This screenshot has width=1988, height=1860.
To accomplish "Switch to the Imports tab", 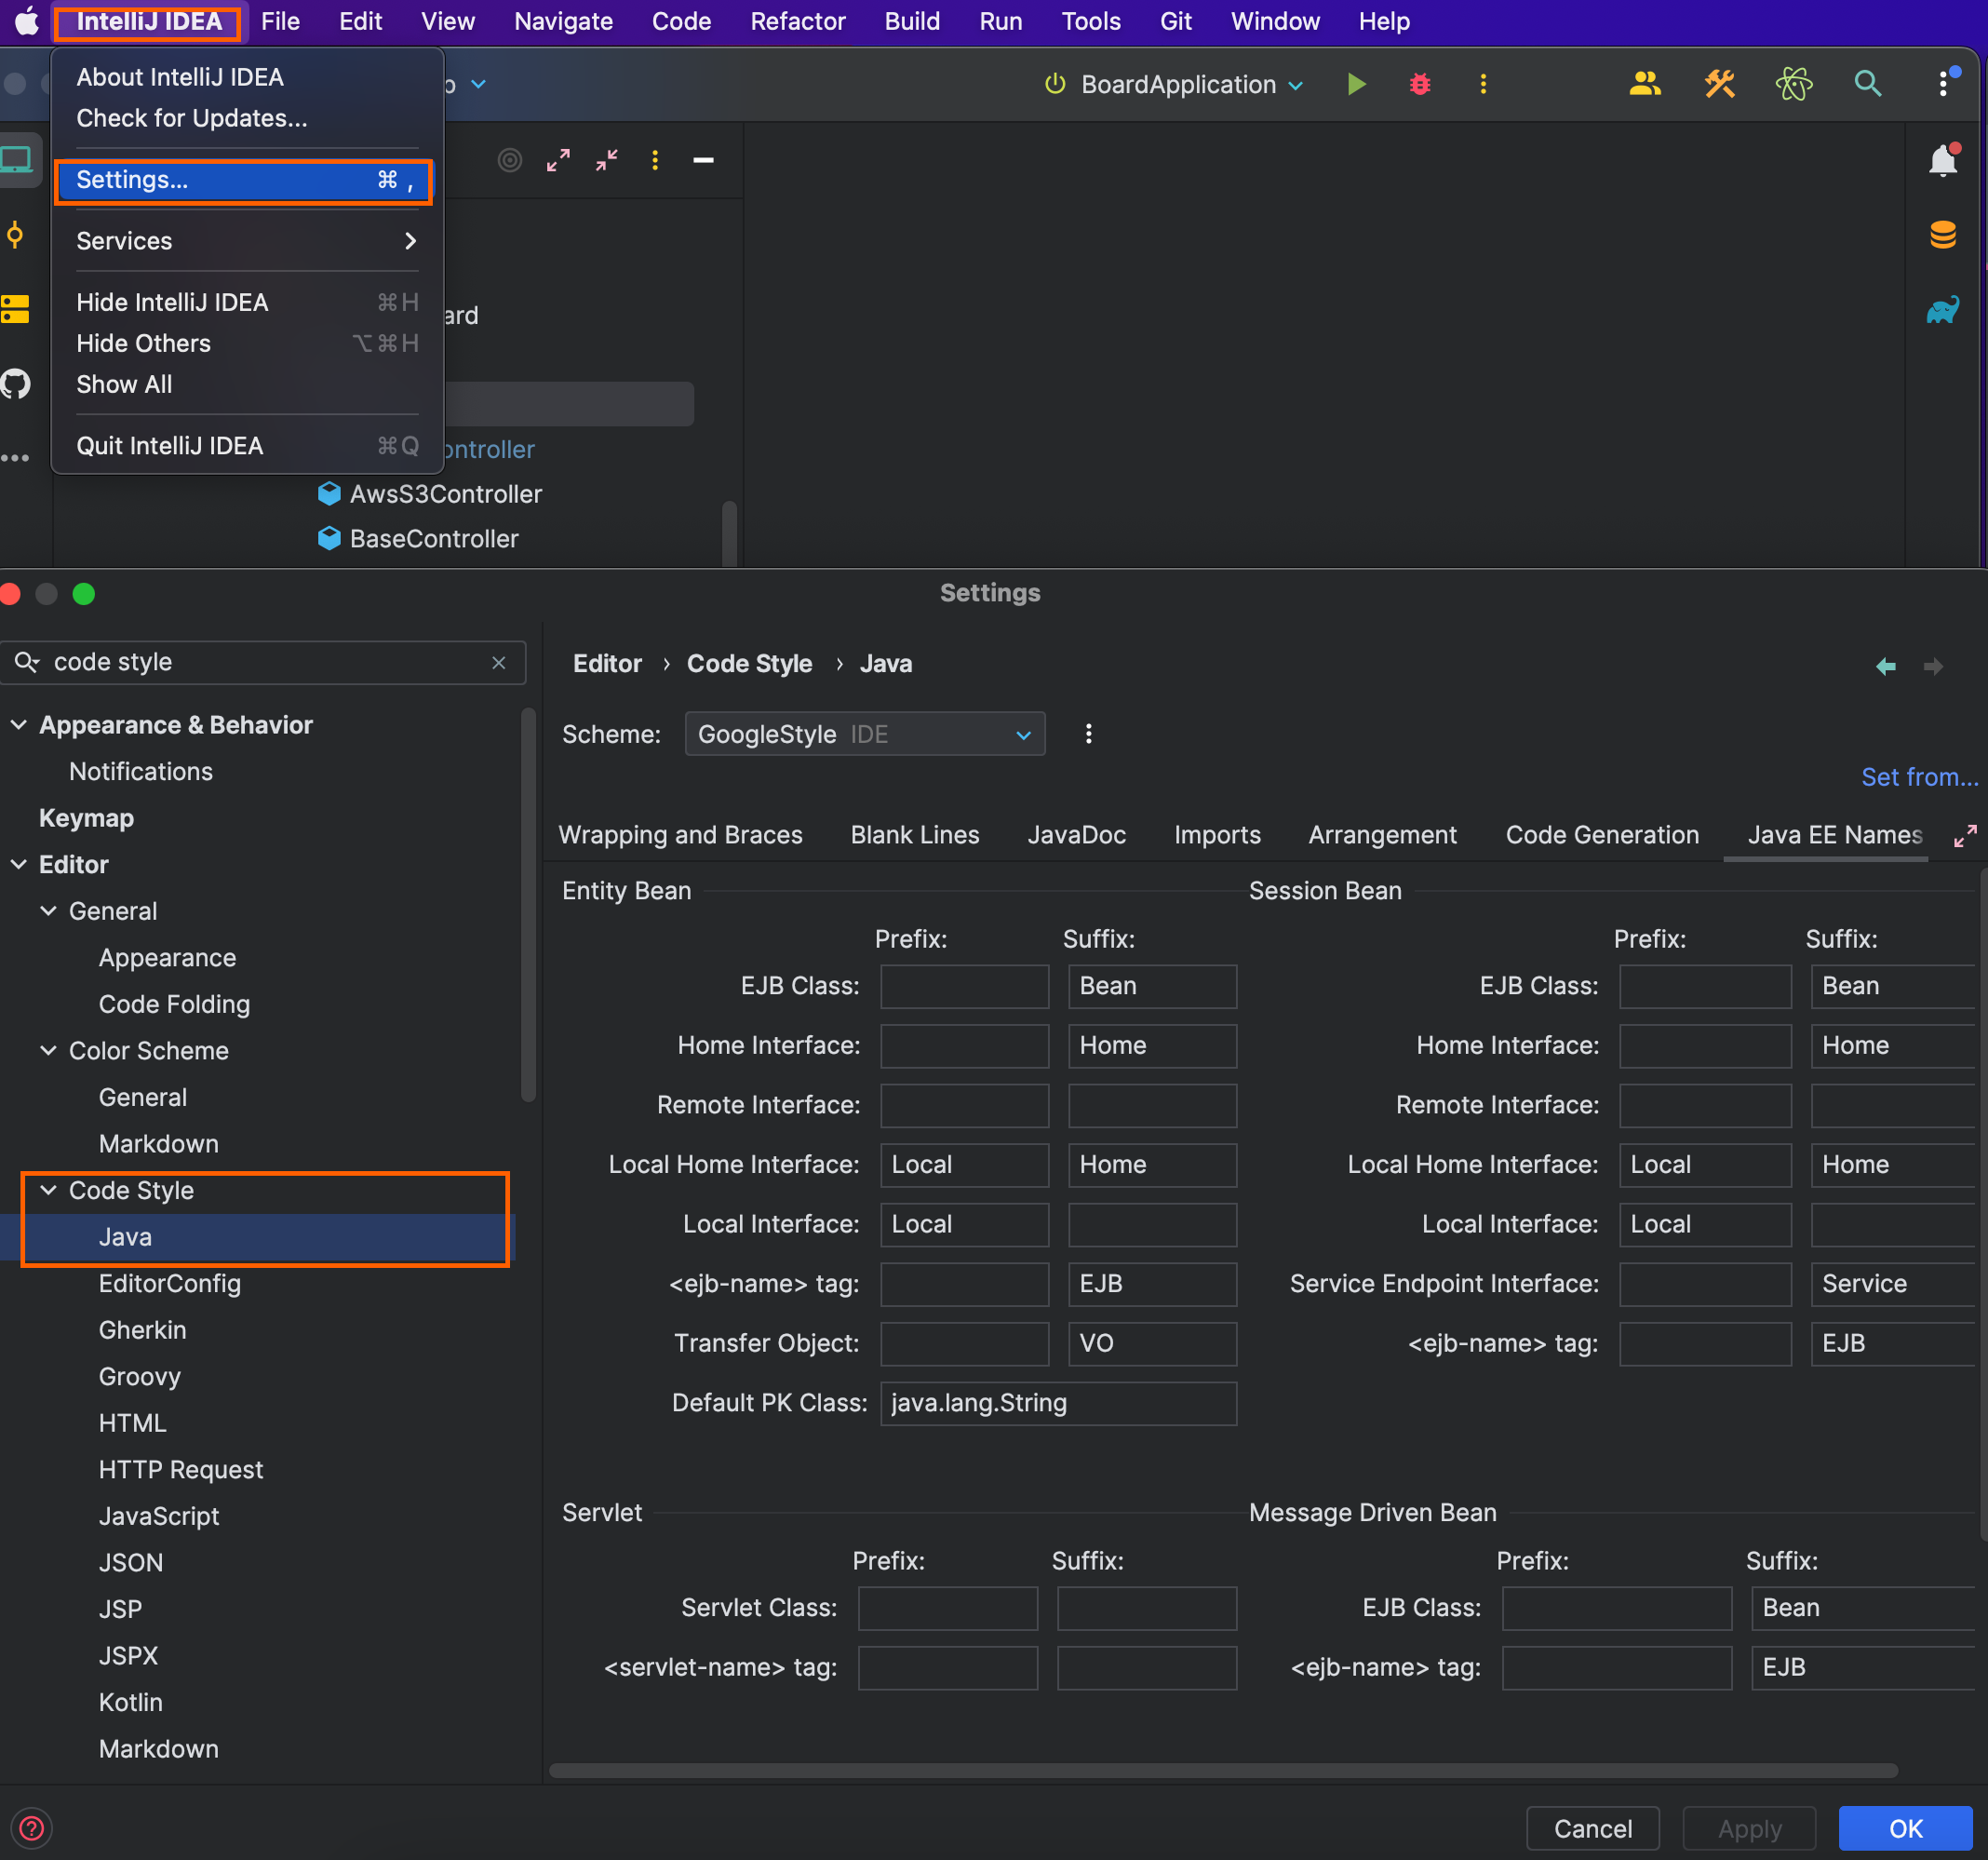I will tap(1216, 835).
